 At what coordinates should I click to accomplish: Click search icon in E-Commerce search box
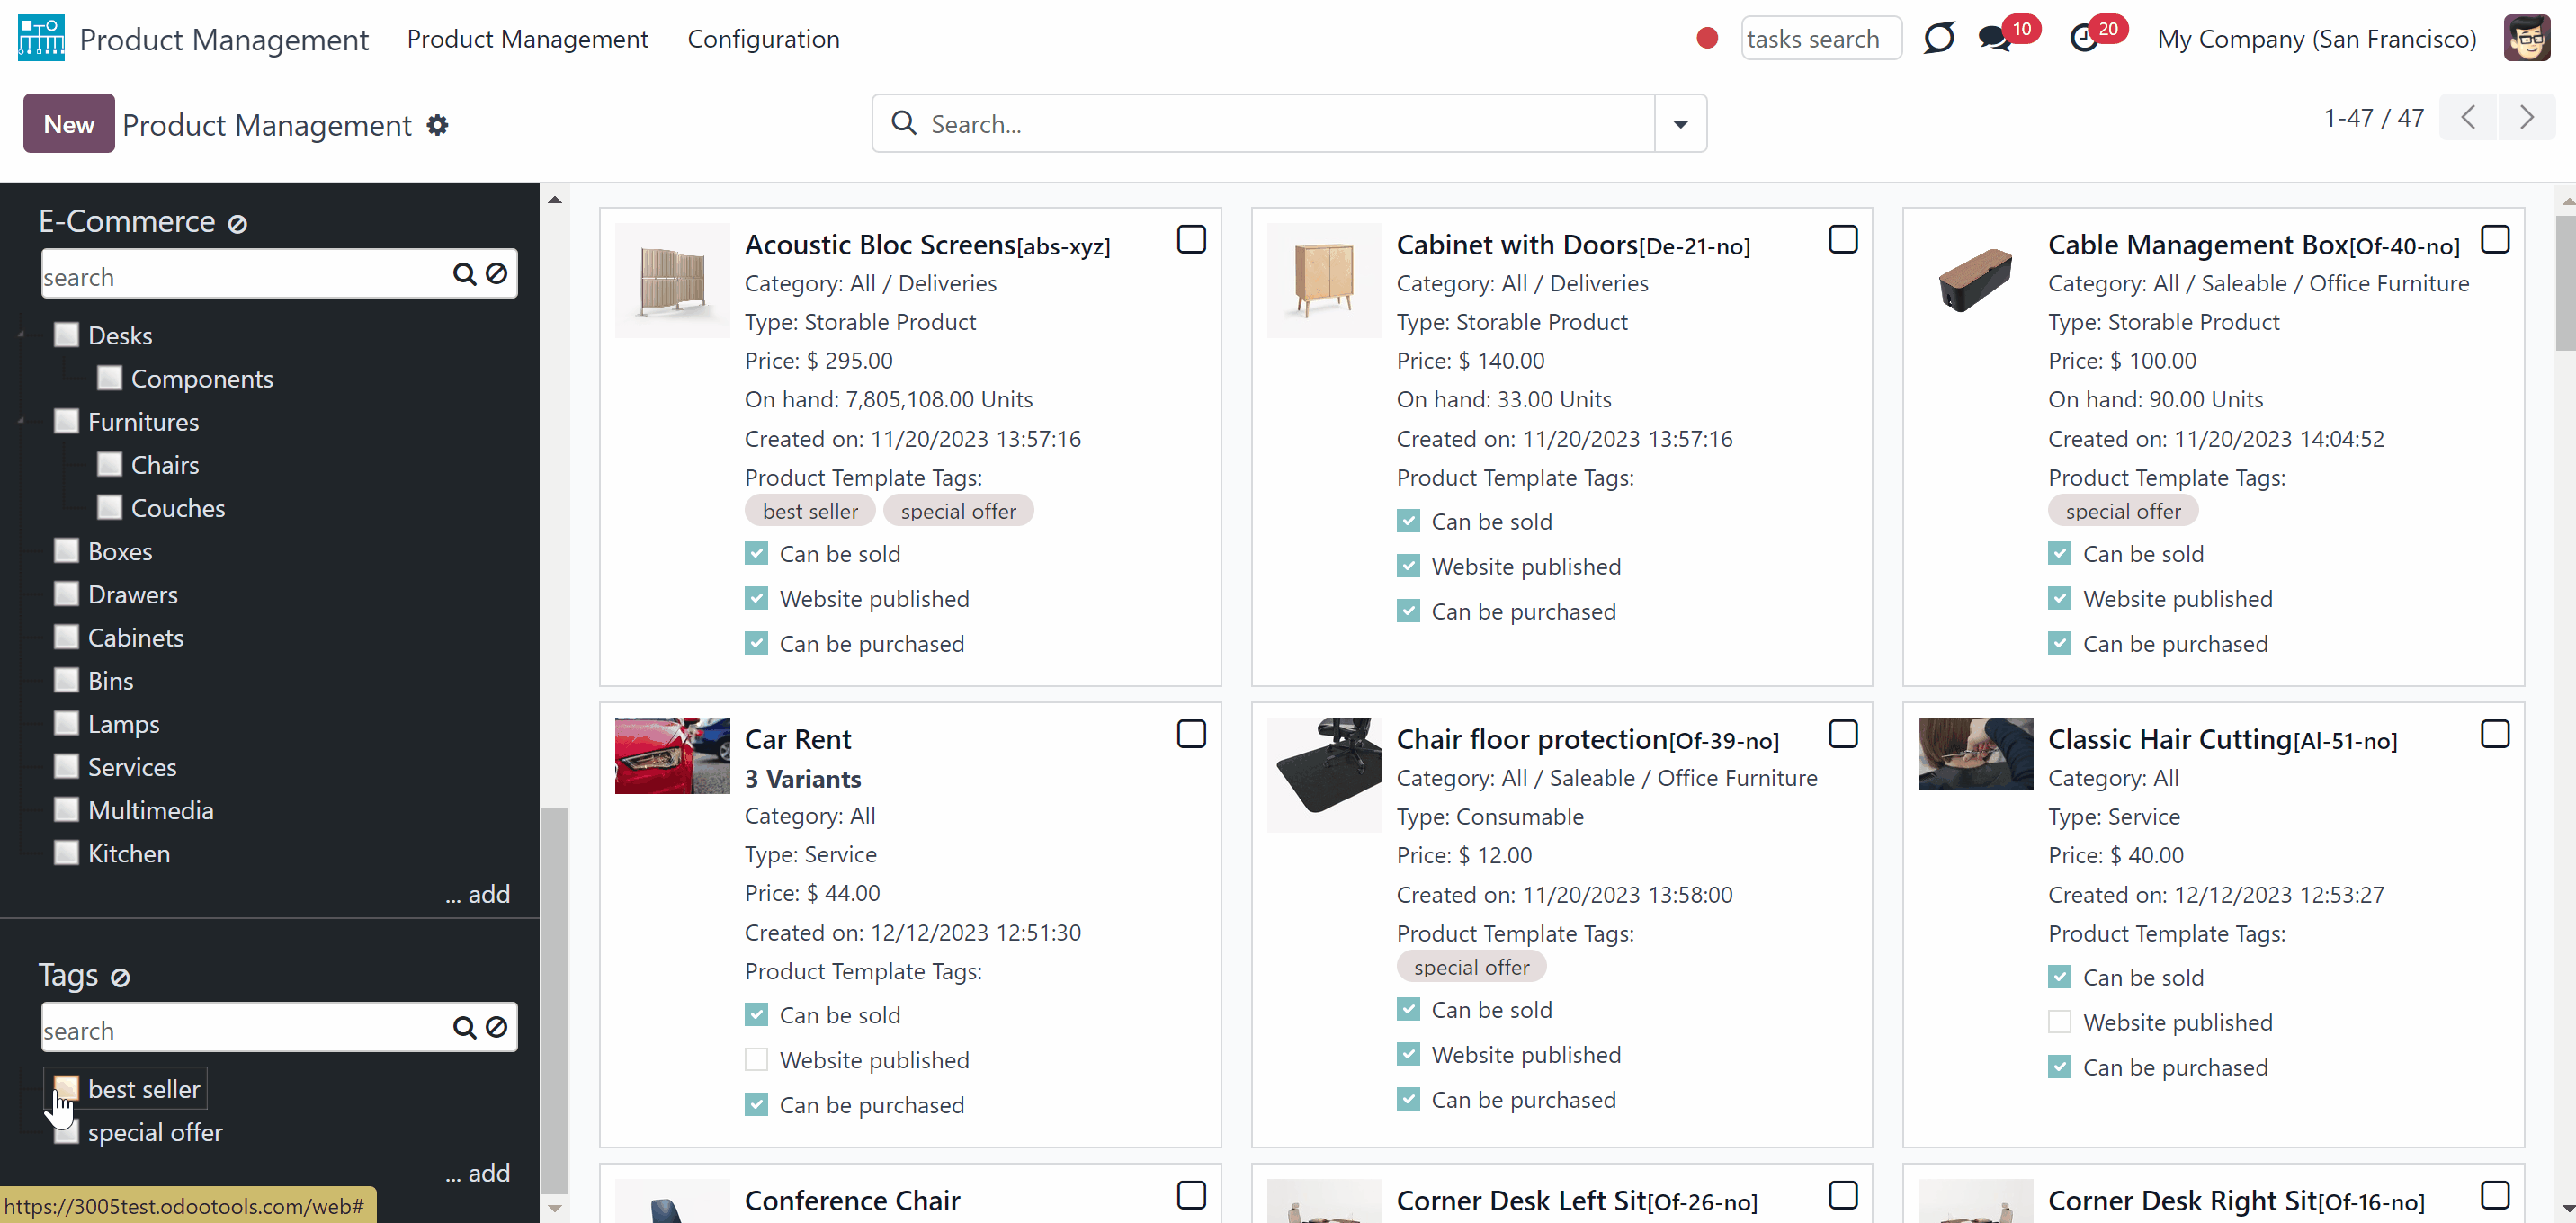point(464,274)
